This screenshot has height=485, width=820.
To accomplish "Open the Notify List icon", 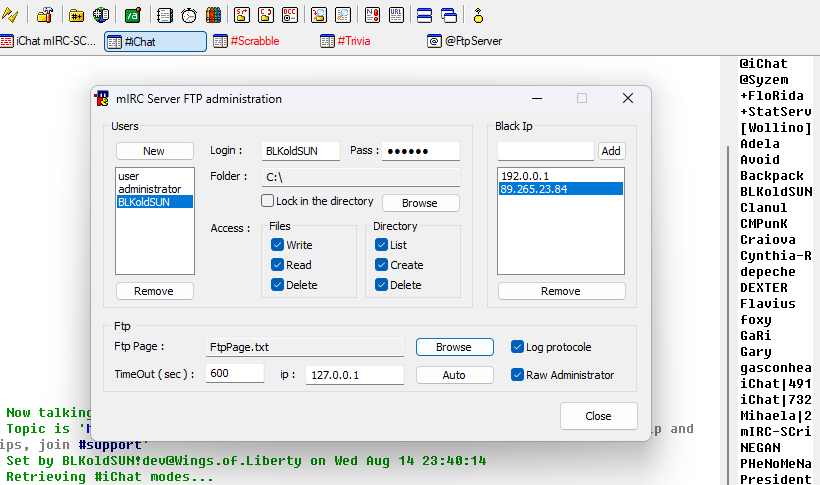I will coord(372,15).
